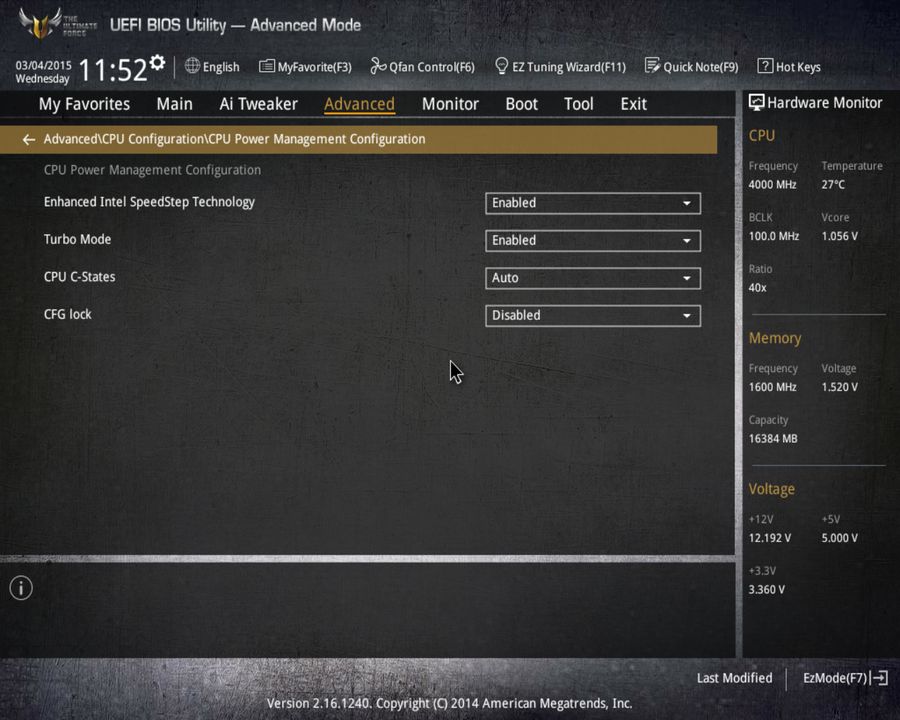The height and width of the screenshot is (720, 900).
Task: Click memory frequency 1600 MHz
Action: 773,387
